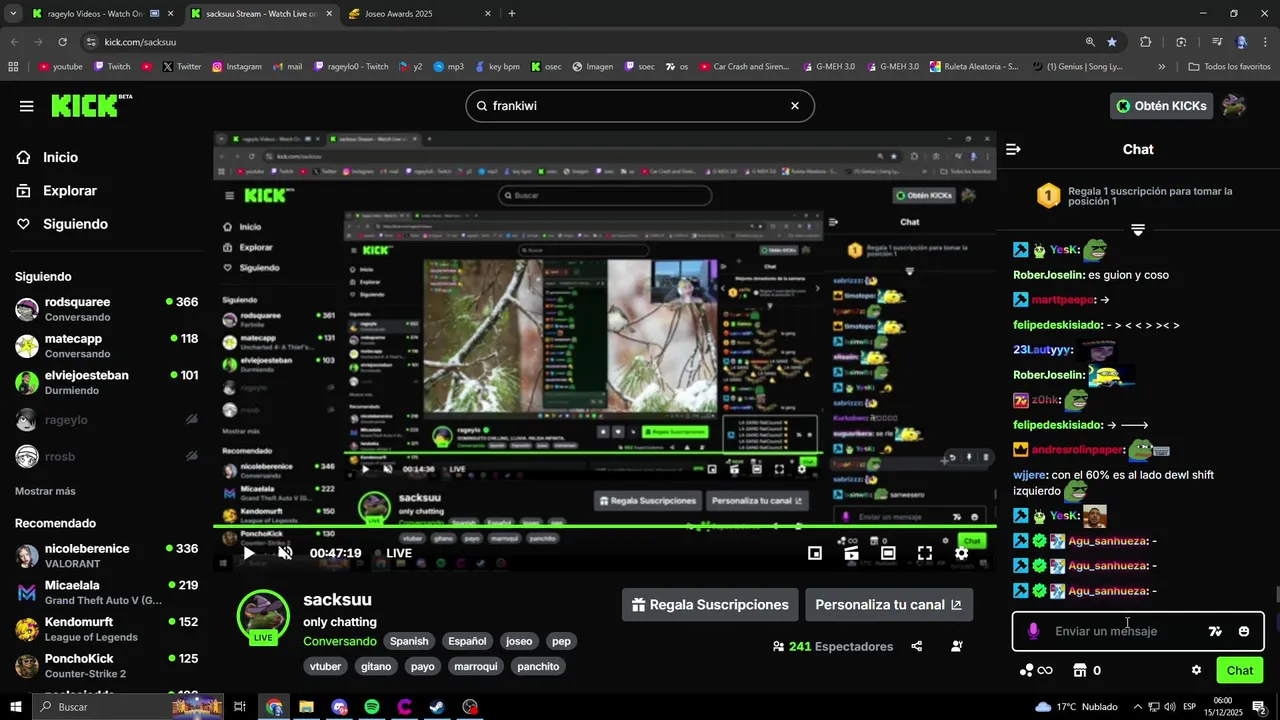The height and width of the screenshot is (720, 1280).
Task: Open PonchoKick recommended channel
Action: point(106,666)
